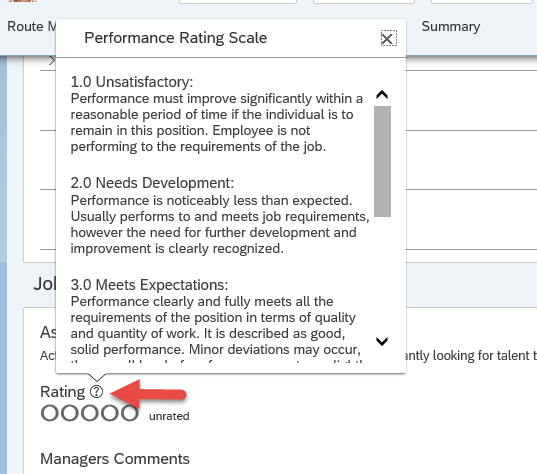The height and width of the screenshot is (474, 537).
Task: Click the gray scrollbar thumb in popup
Action: click(382, 161)
